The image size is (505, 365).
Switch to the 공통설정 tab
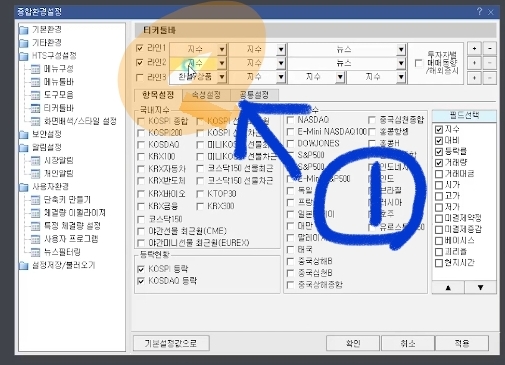point(255,95)
